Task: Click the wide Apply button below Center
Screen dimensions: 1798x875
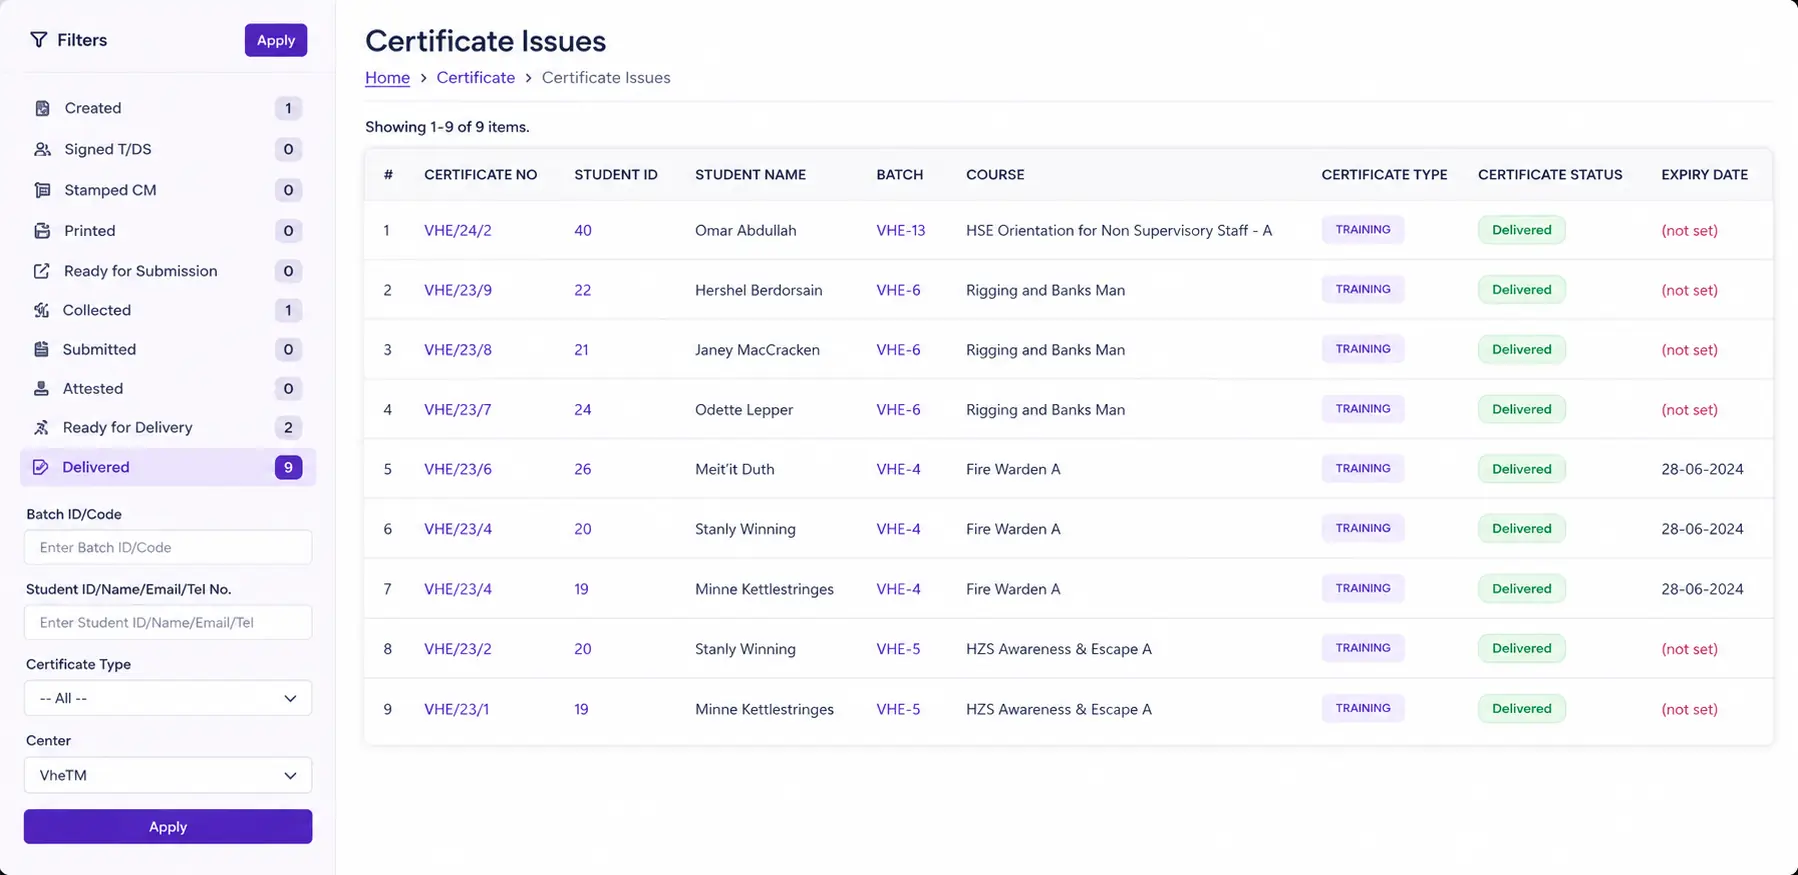Action: (168, 827)
